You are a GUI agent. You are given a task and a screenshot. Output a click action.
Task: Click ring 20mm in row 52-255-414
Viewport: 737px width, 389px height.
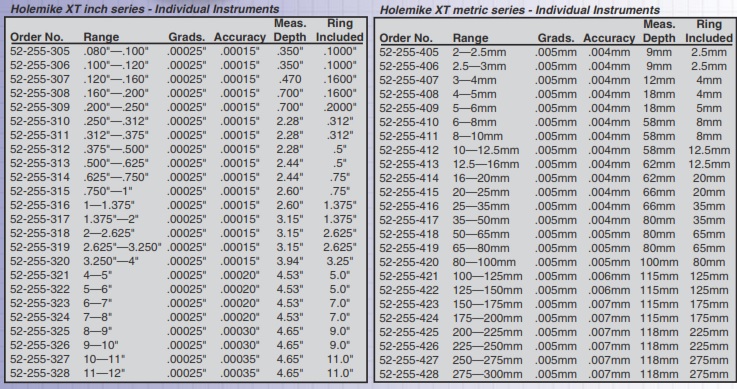tap(709, 179)
